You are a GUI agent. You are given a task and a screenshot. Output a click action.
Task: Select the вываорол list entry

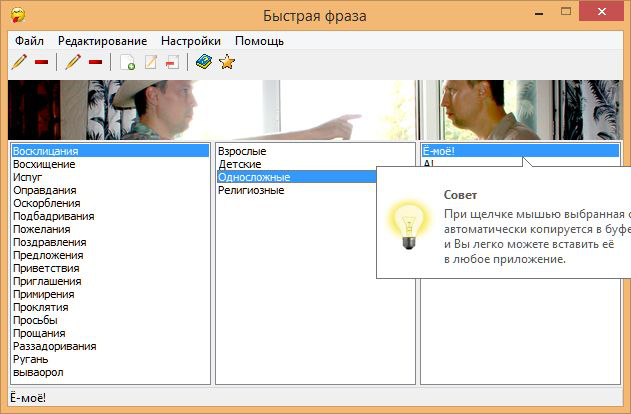(111, 372)
